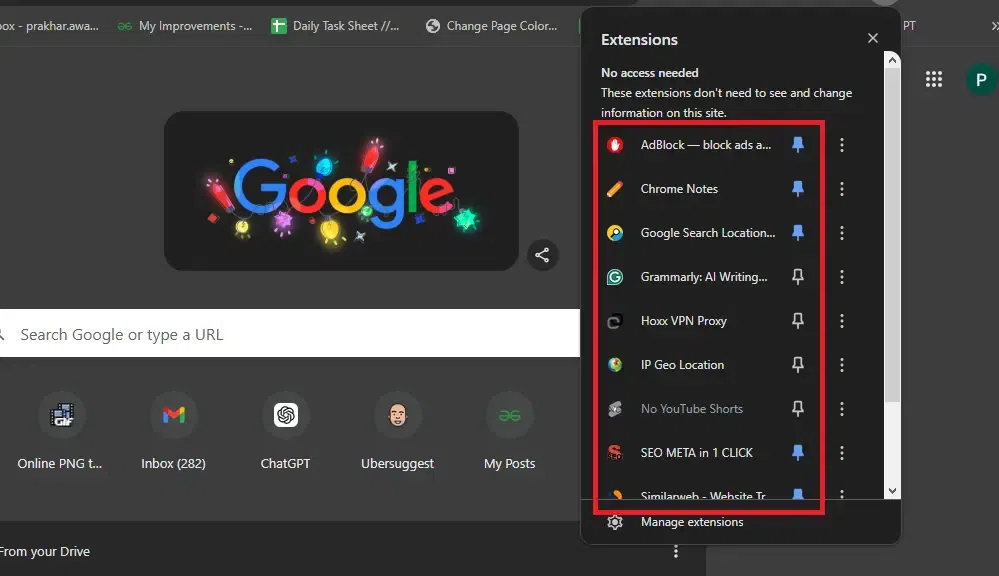Open the My Improvements bookmark

click(x=185, y=26)
